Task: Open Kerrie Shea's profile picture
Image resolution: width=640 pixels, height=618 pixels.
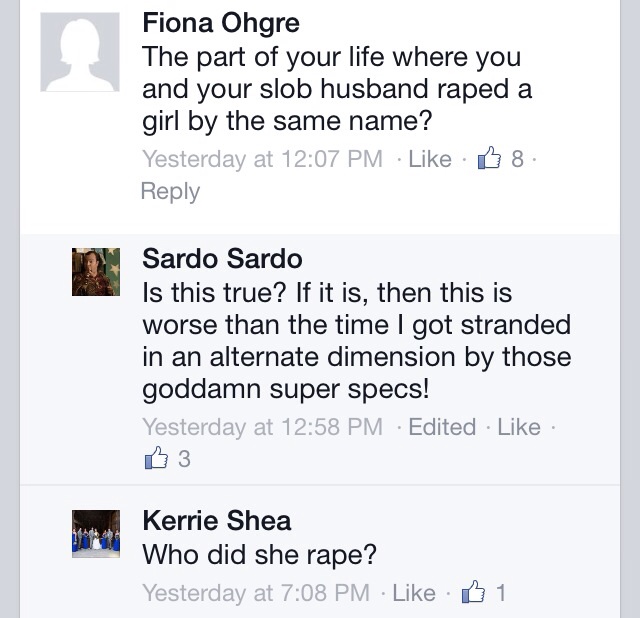Action: tap(96, 532)
